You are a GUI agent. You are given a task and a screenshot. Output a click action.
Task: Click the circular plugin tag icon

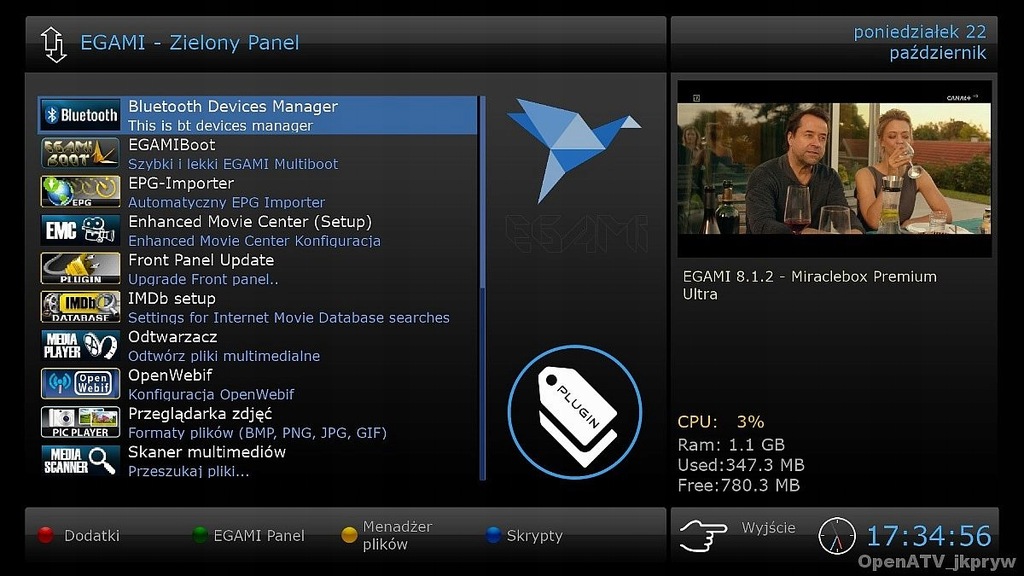[575, 413]
